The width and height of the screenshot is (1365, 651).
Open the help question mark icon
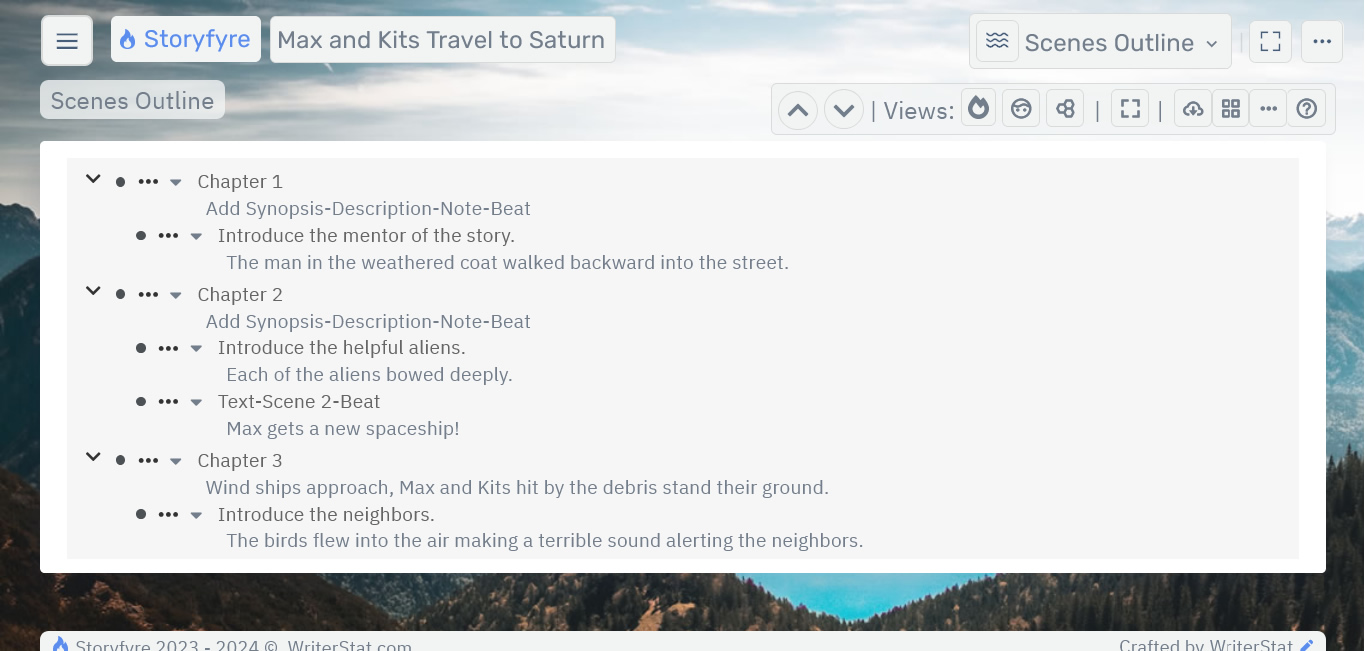pyautogui.click(x=1306, y=109)
